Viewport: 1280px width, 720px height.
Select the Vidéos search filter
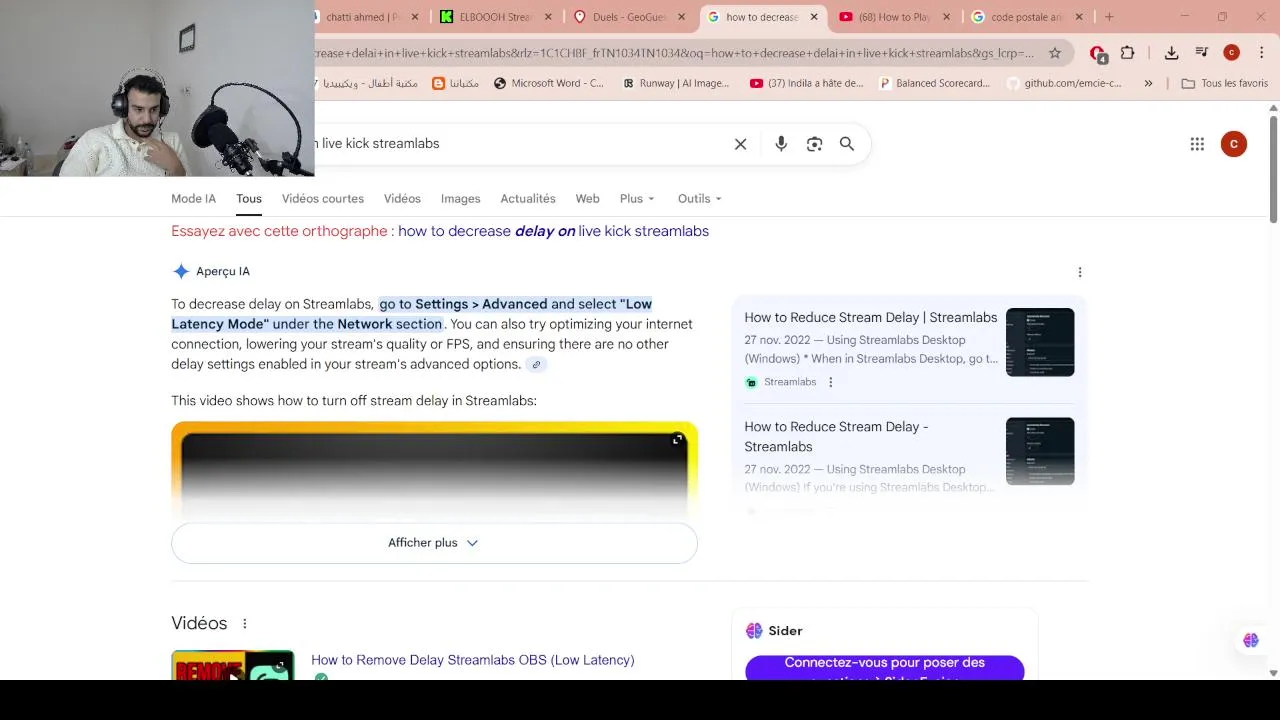[x=402, y=199]
